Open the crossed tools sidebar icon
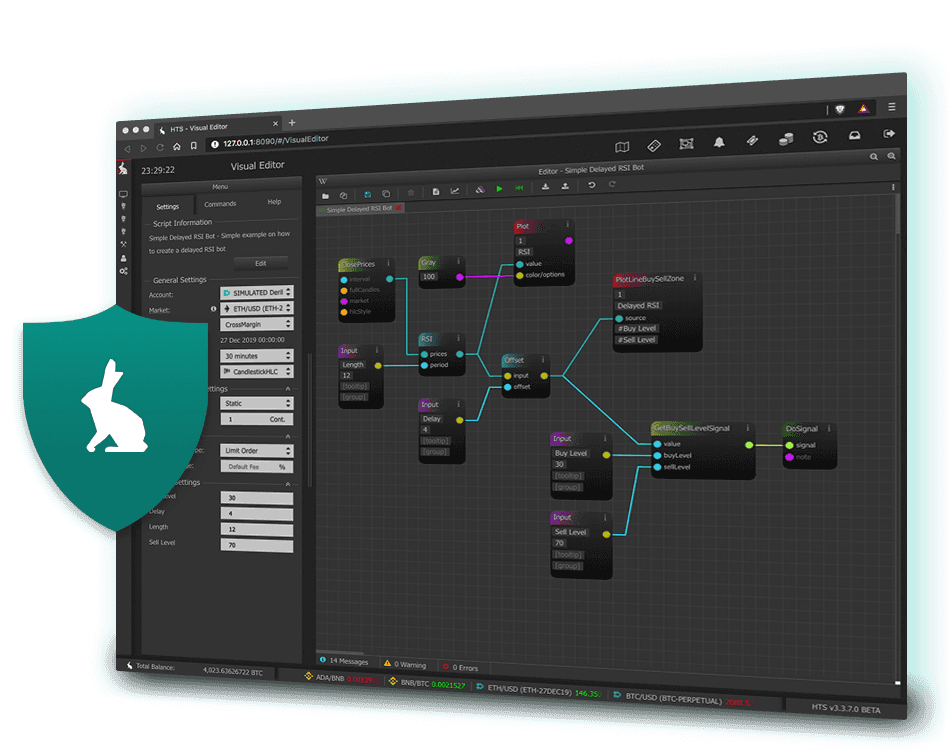 [124, 245]
